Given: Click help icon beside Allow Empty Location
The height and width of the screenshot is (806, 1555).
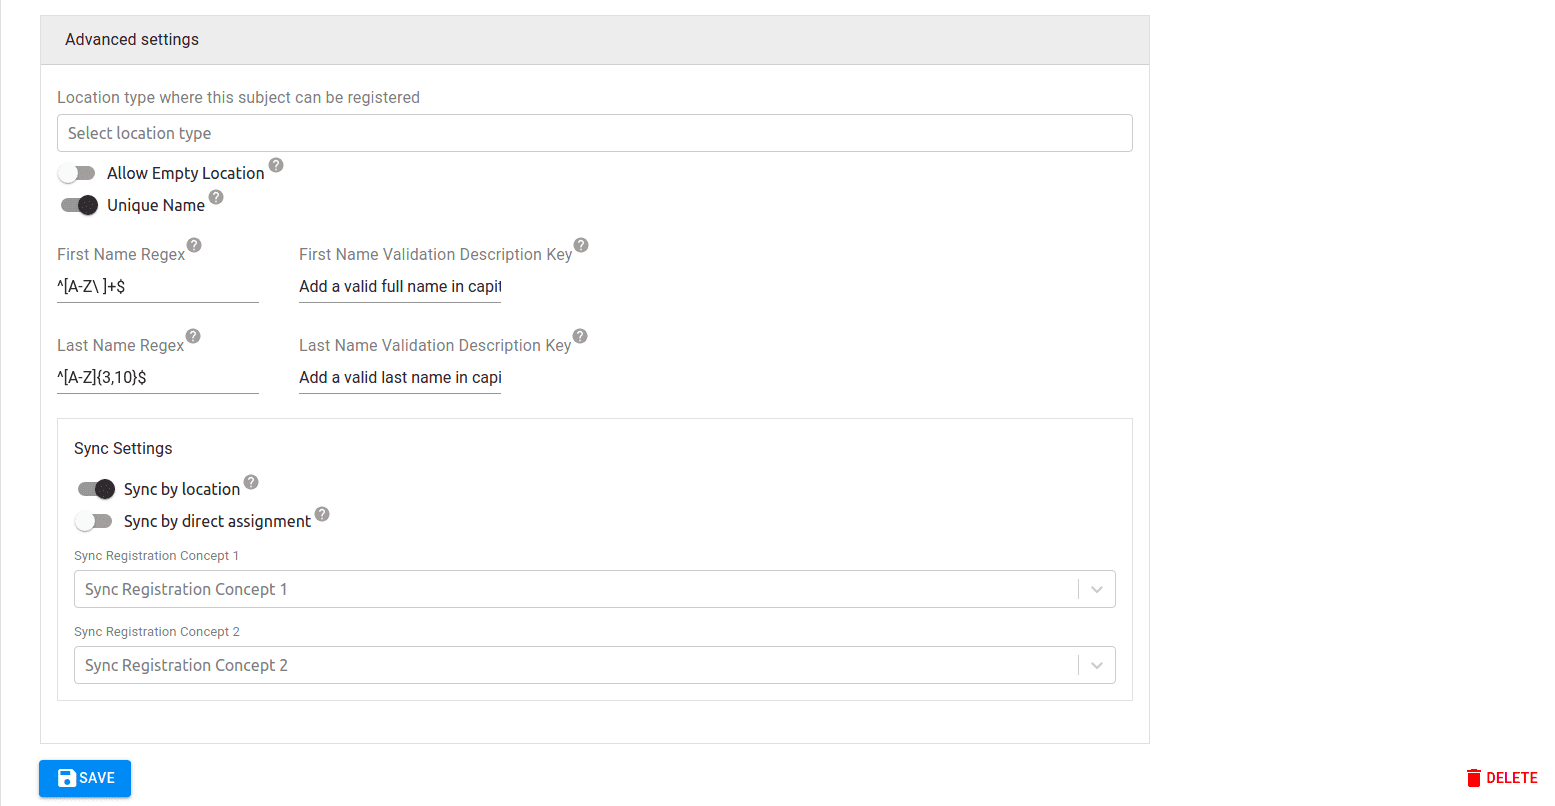Looking at the screenshot, I should (x=276, y=165).
